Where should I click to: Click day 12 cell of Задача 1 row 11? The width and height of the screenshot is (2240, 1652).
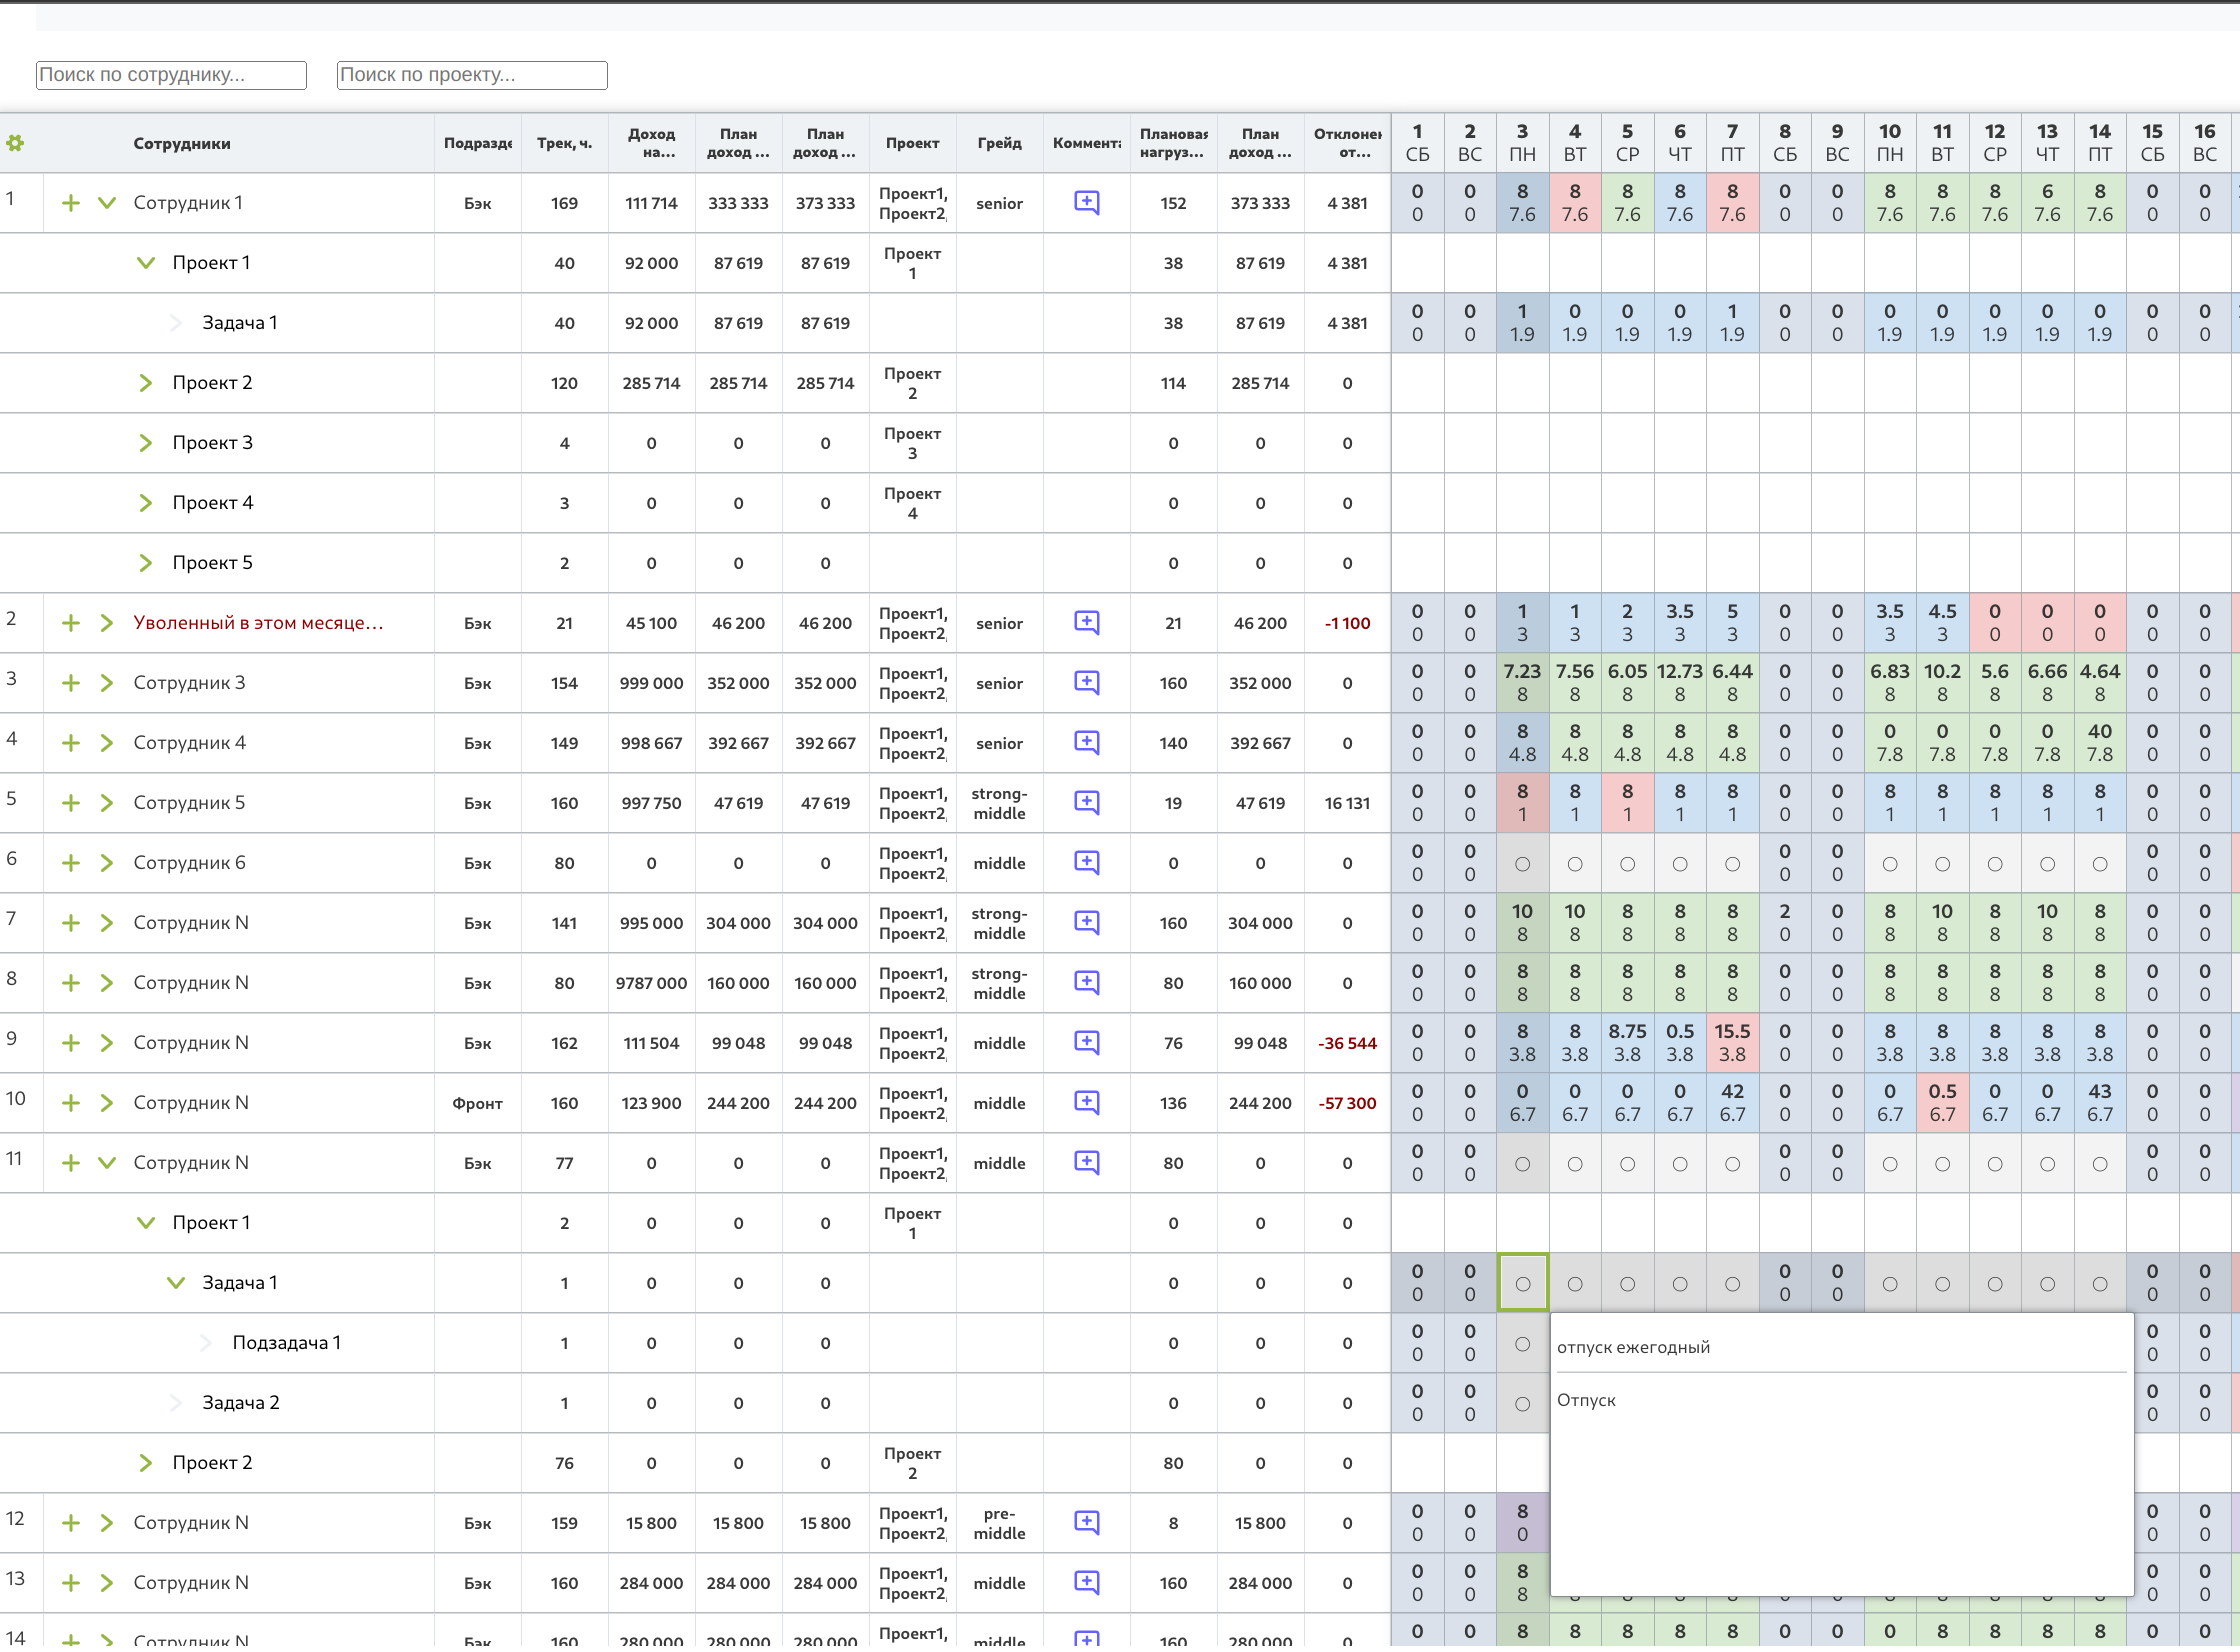tap(1995, 1283)
